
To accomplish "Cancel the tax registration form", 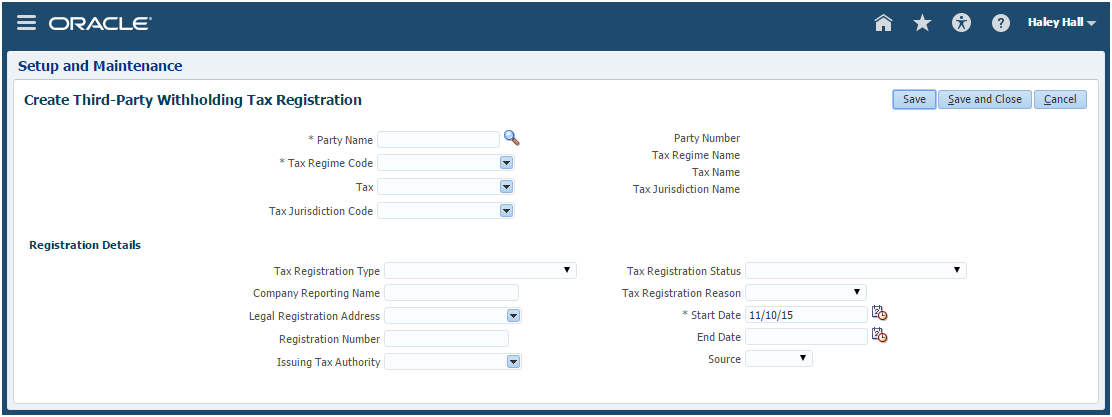I will tap(1060, 99).
